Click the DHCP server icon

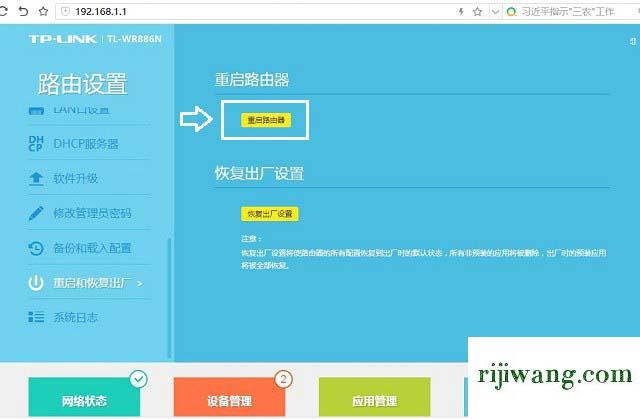tap(36, 144)
